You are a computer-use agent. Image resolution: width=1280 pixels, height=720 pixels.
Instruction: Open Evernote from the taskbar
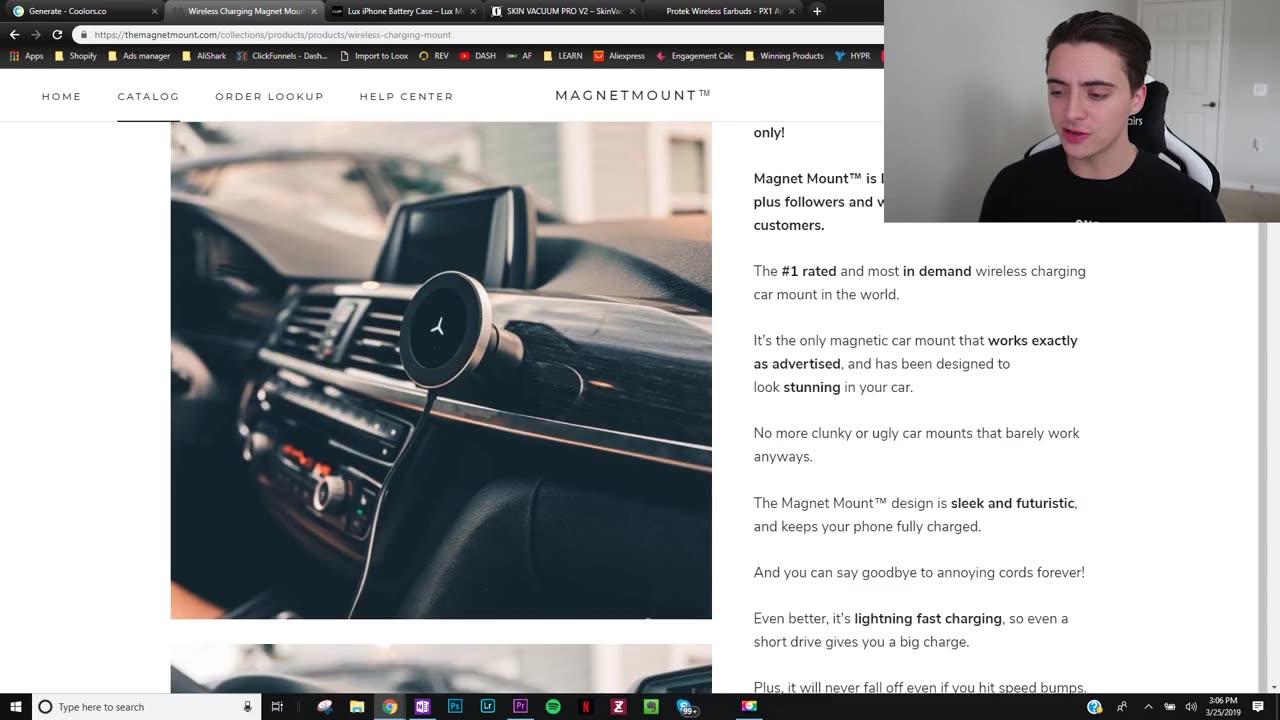pyautogui.click(x=651, y=707)
